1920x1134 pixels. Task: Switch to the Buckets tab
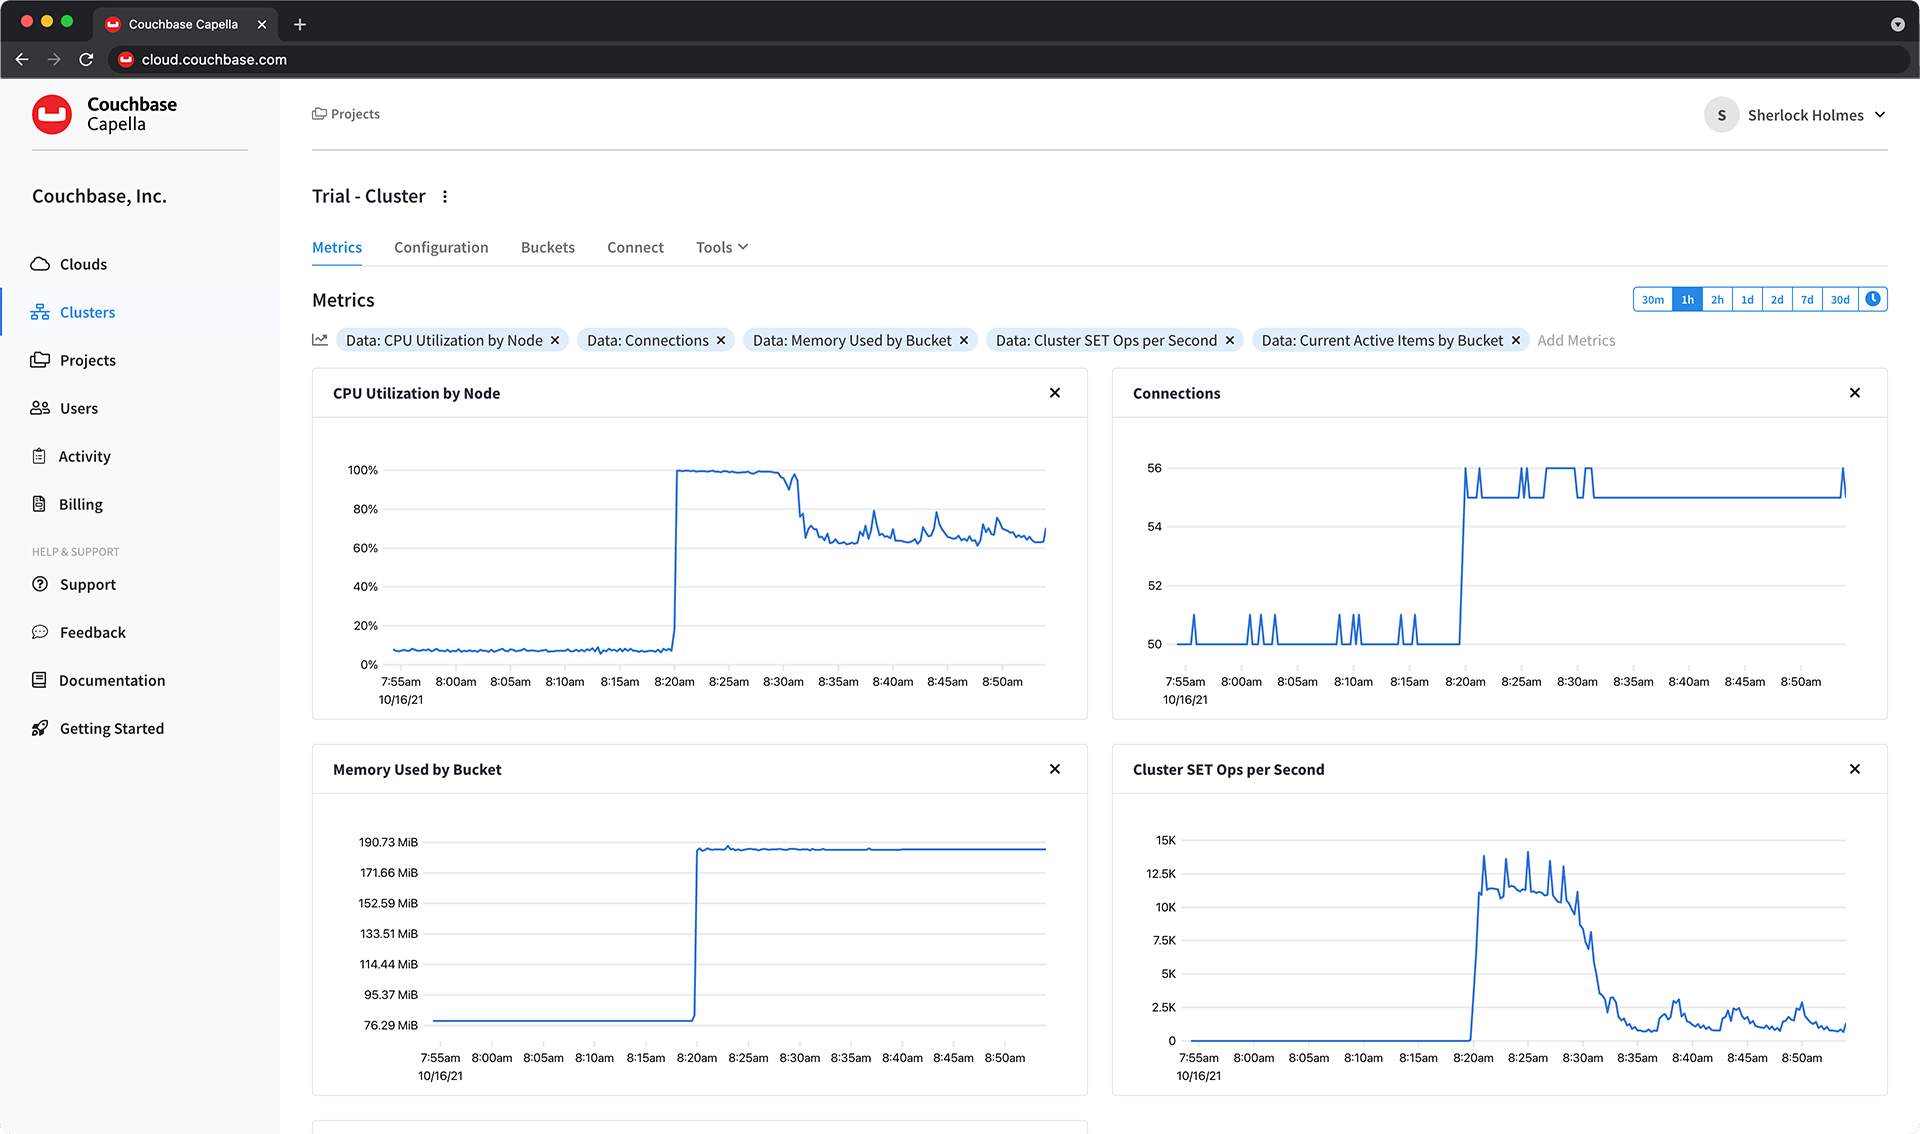pos(547,247)
